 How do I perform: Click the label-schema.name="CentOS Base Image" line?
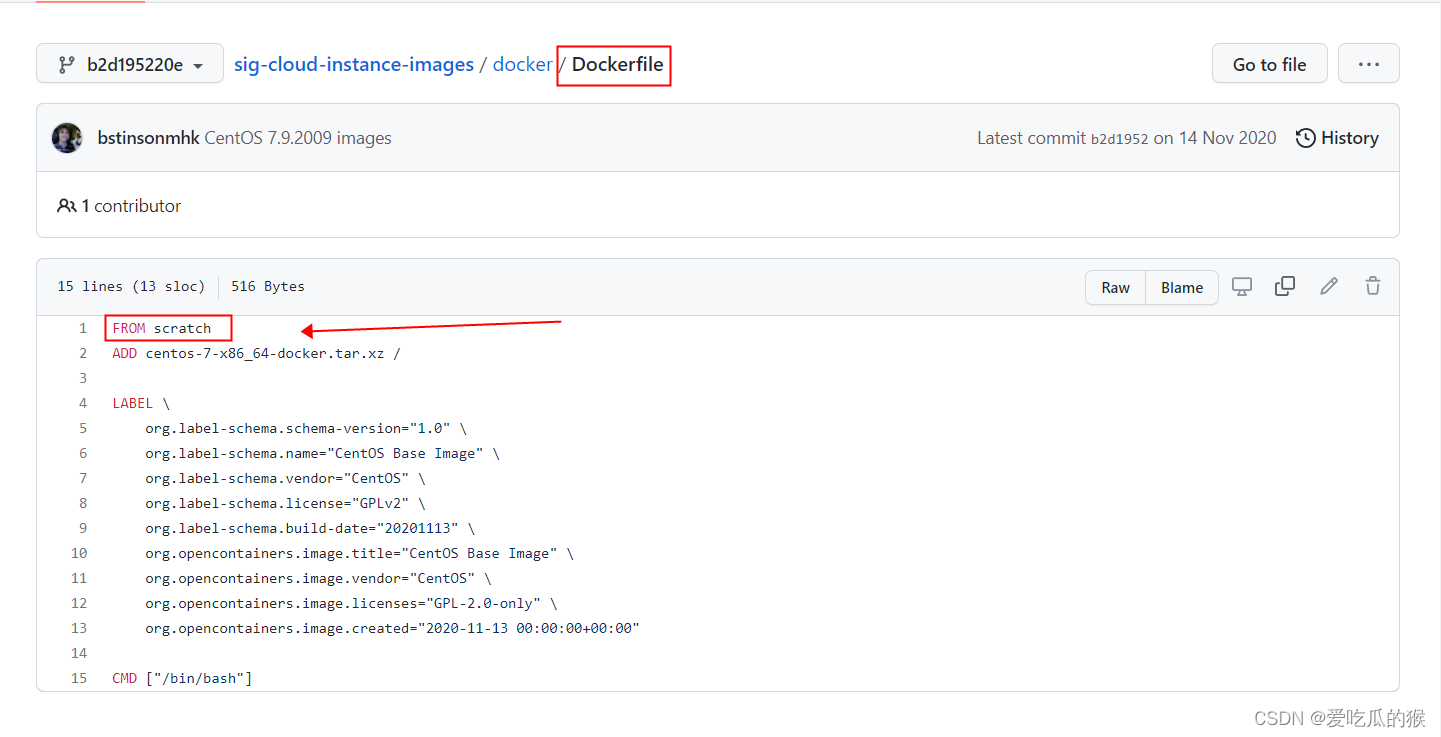click(x=322, y=453)
